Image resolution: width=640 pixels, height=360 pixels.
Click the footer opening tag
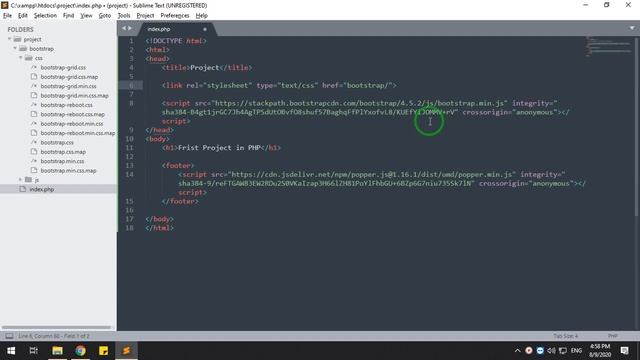(x=178, y=166)
